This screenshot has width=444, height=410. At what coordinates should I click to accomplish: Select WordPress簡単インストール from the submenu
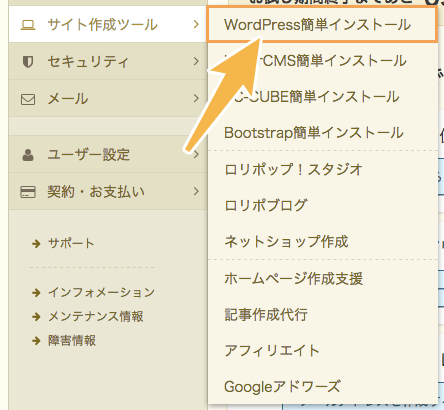(x=322, y=25)
